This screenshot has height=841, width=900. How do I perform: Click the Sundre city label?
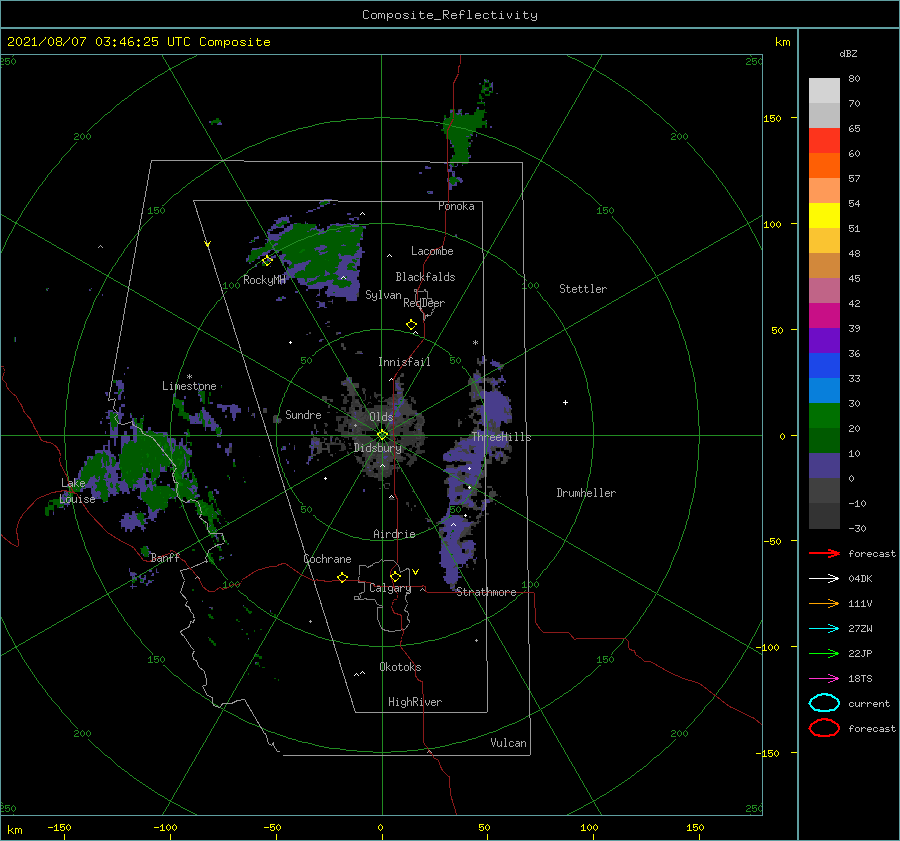(x=303, y=414)
